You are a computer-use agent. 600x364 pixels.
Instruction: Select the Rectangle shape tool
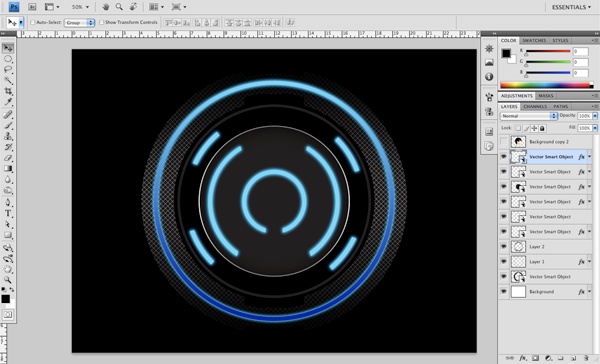click(x=8, y=235)
